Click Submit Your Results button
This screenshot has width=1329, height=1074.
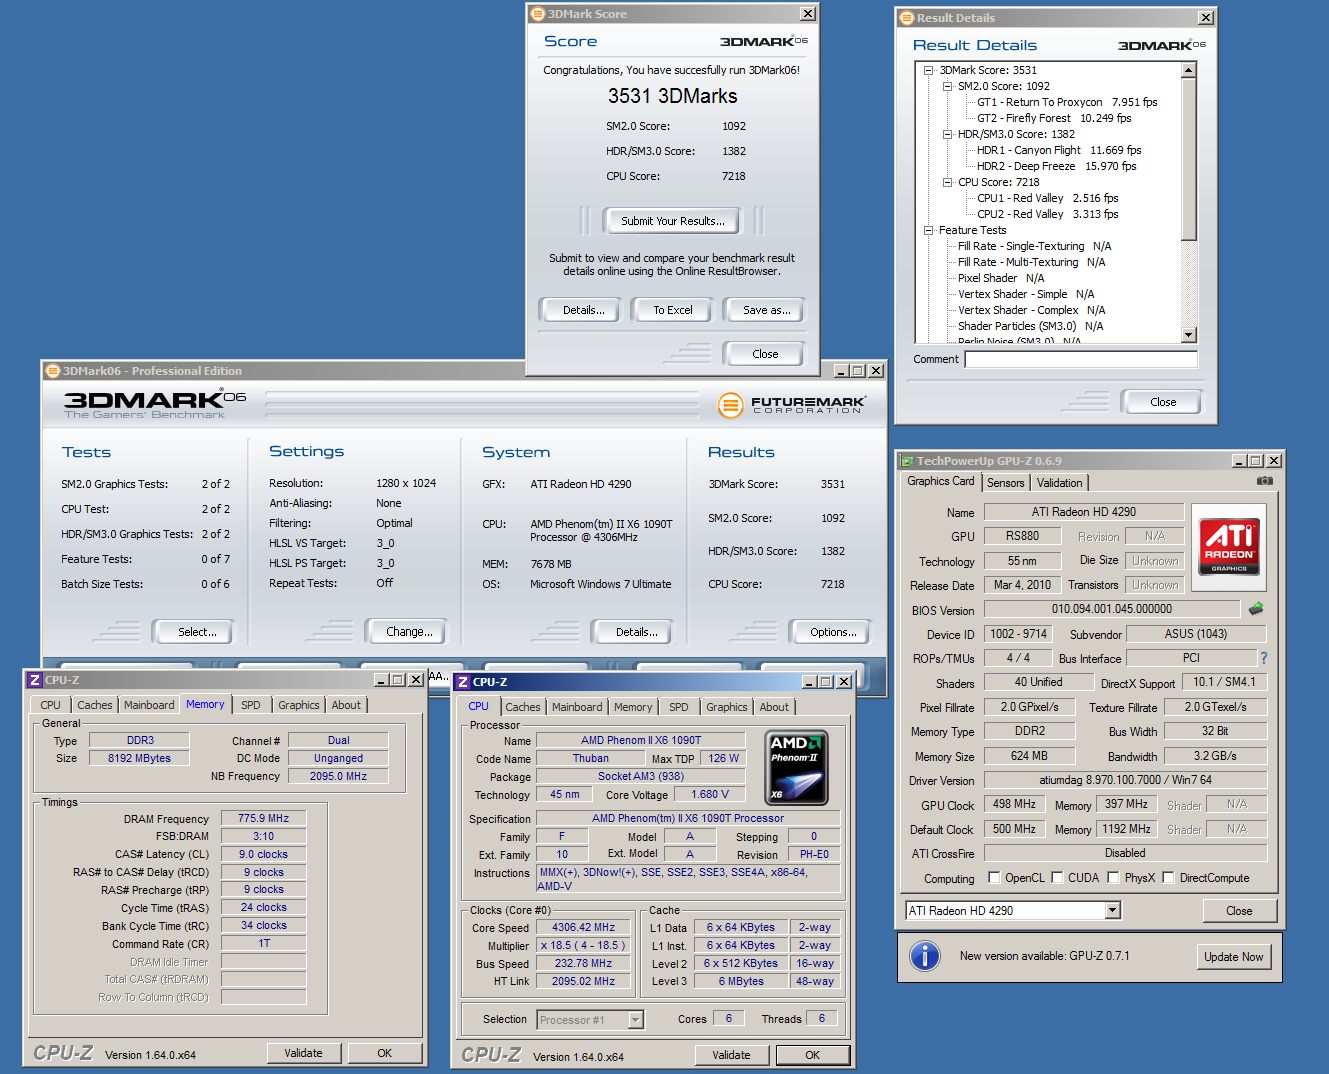(672, 221)
